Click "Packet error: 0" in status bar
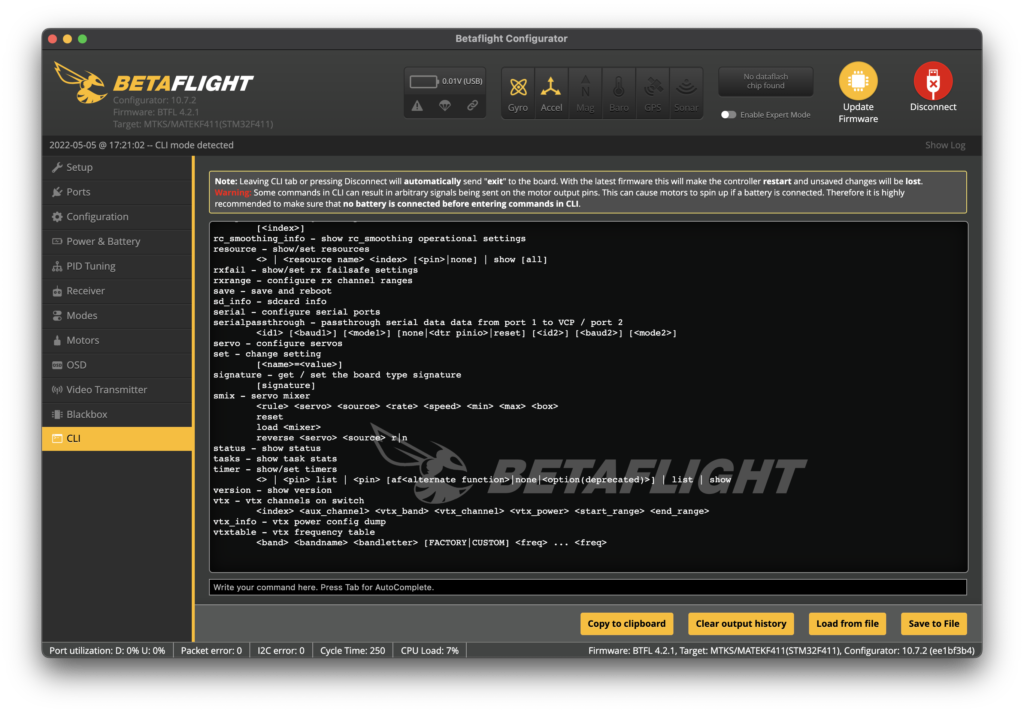Screen dimensions: 1024x713 (211, 650)
